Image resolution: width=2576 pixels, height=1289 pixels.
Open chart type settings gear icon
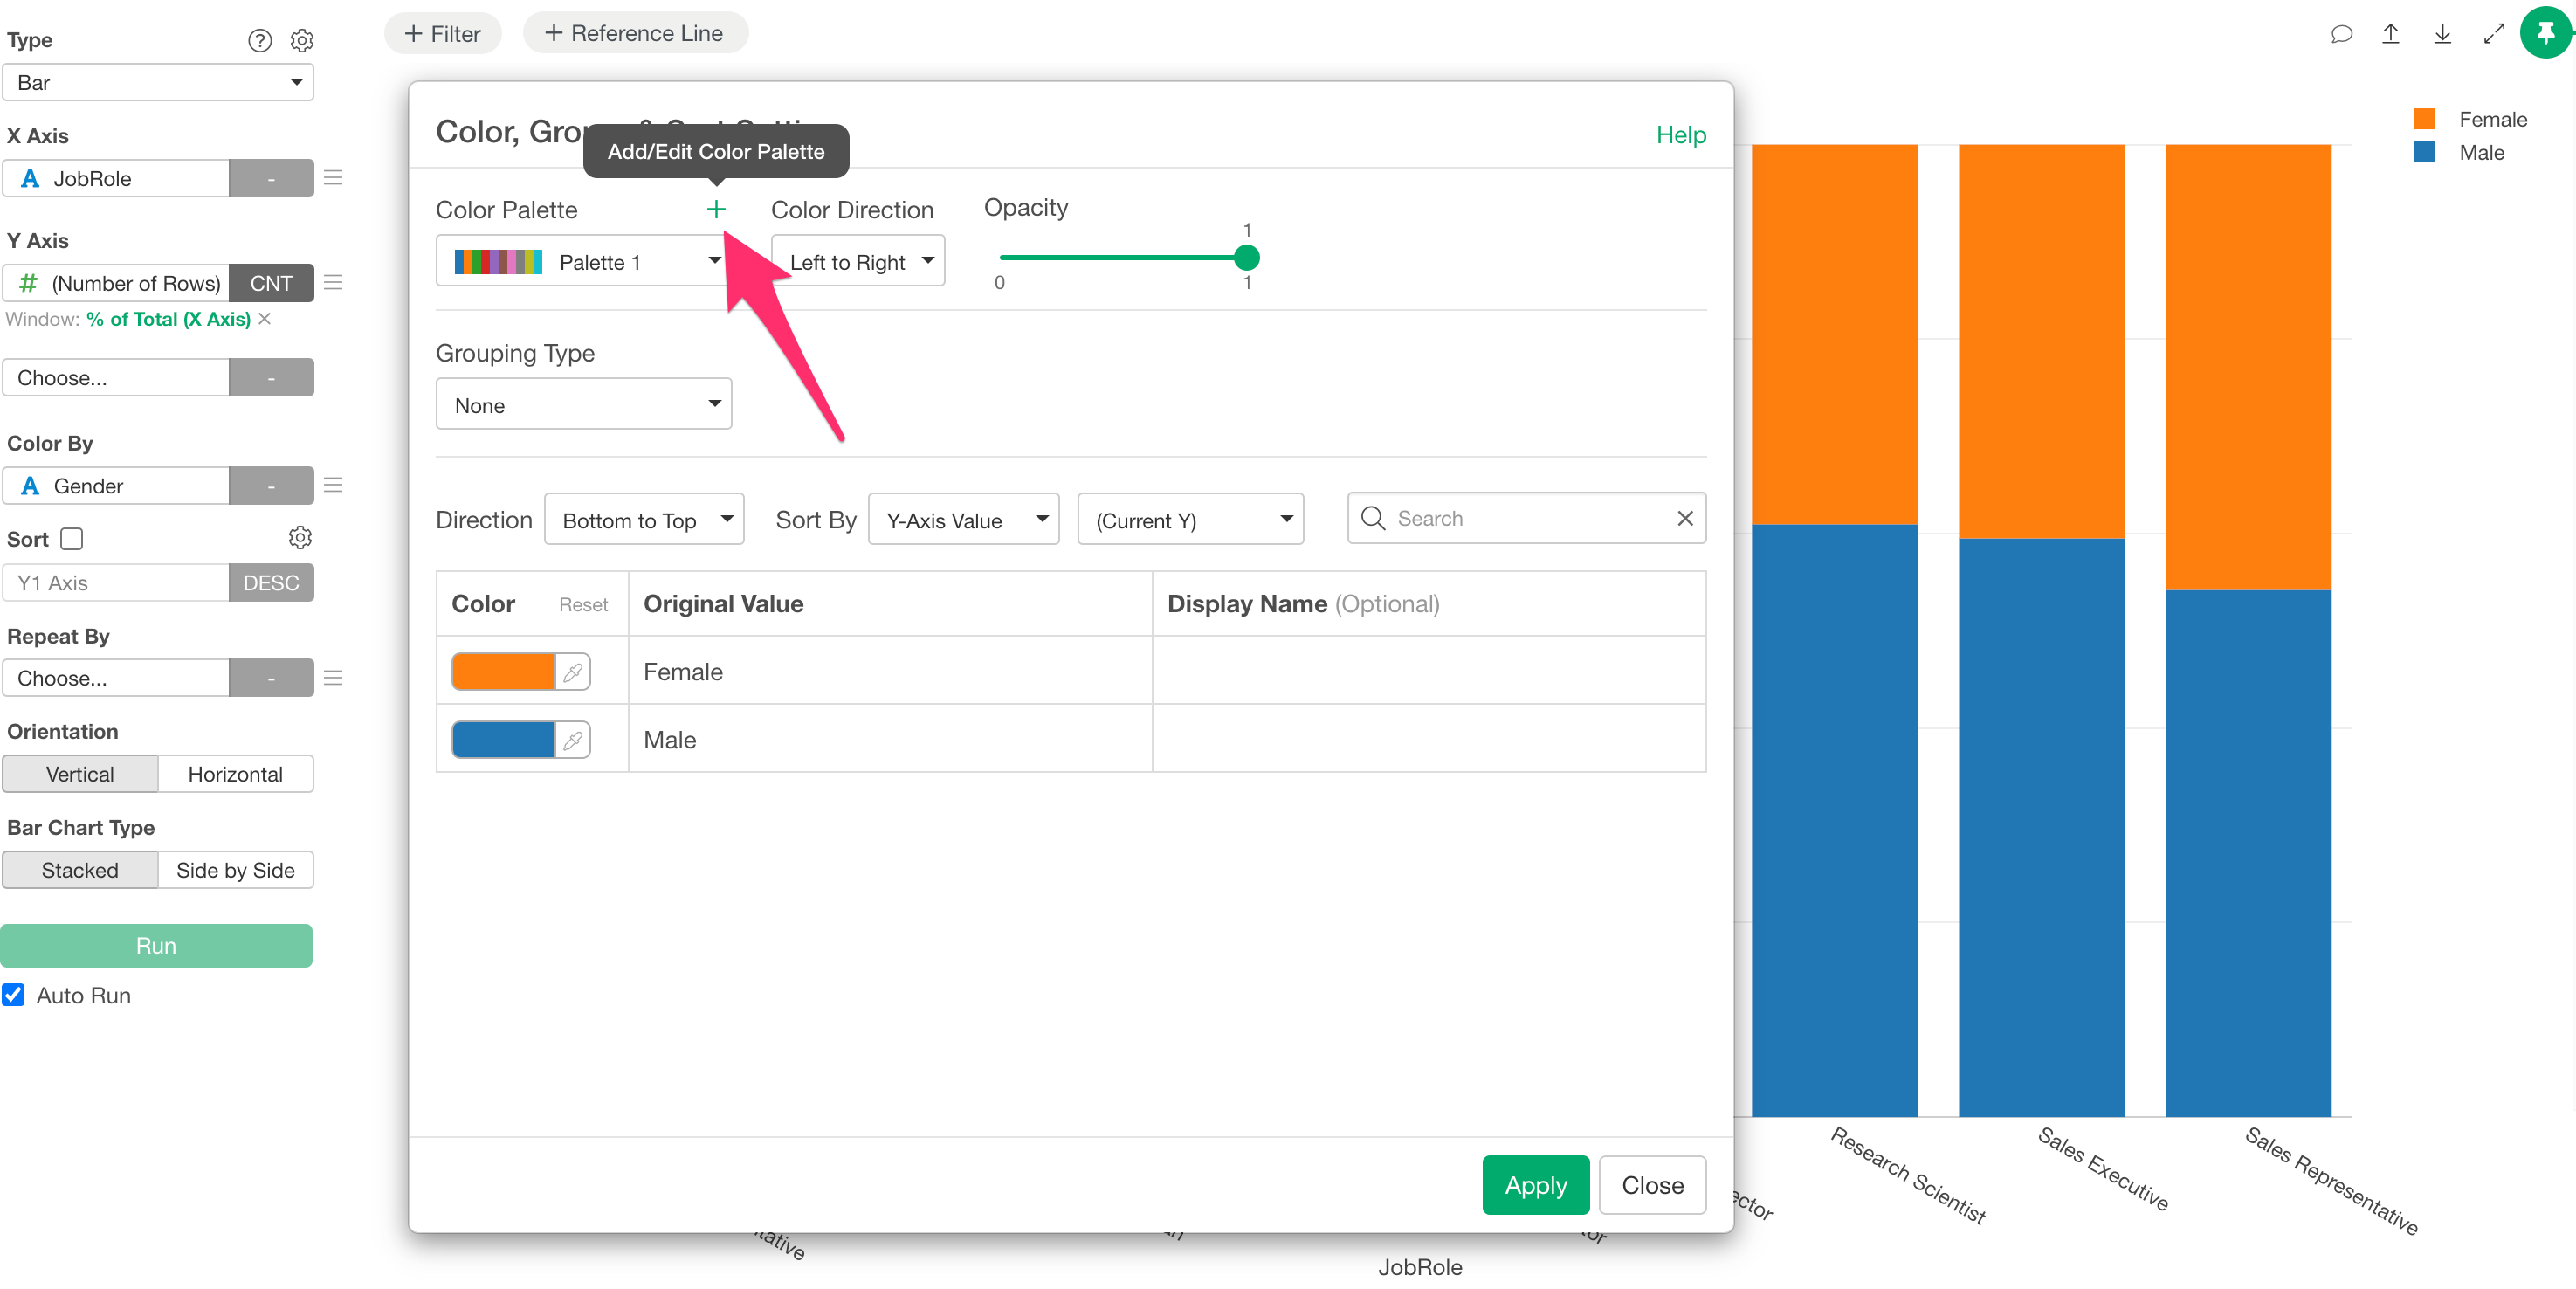[301, 40]
